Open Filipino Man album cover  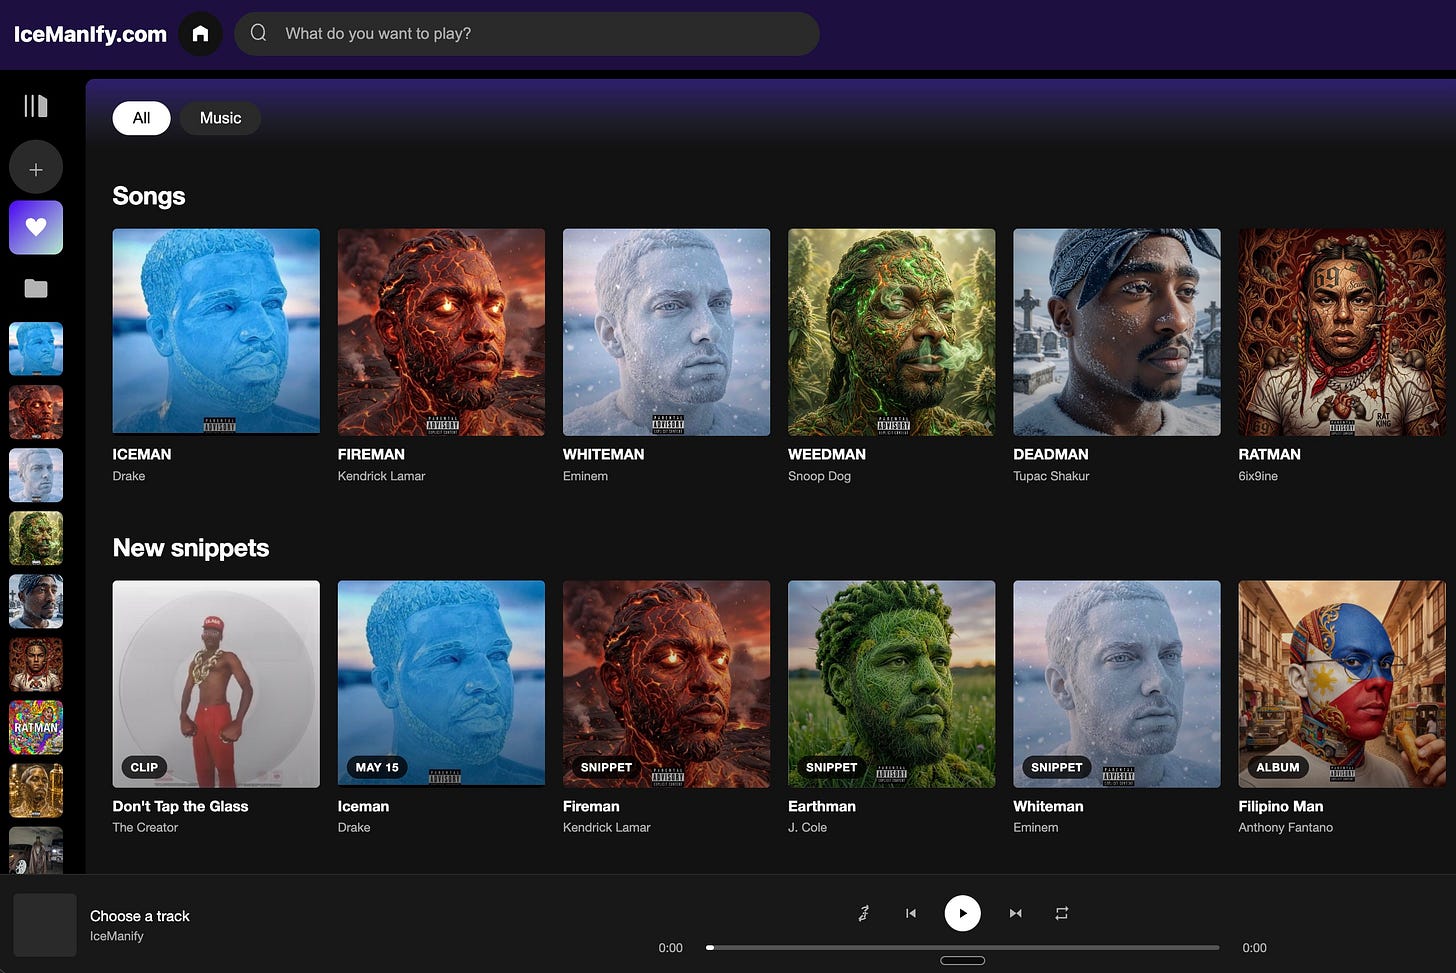[x=1342, y=684]
